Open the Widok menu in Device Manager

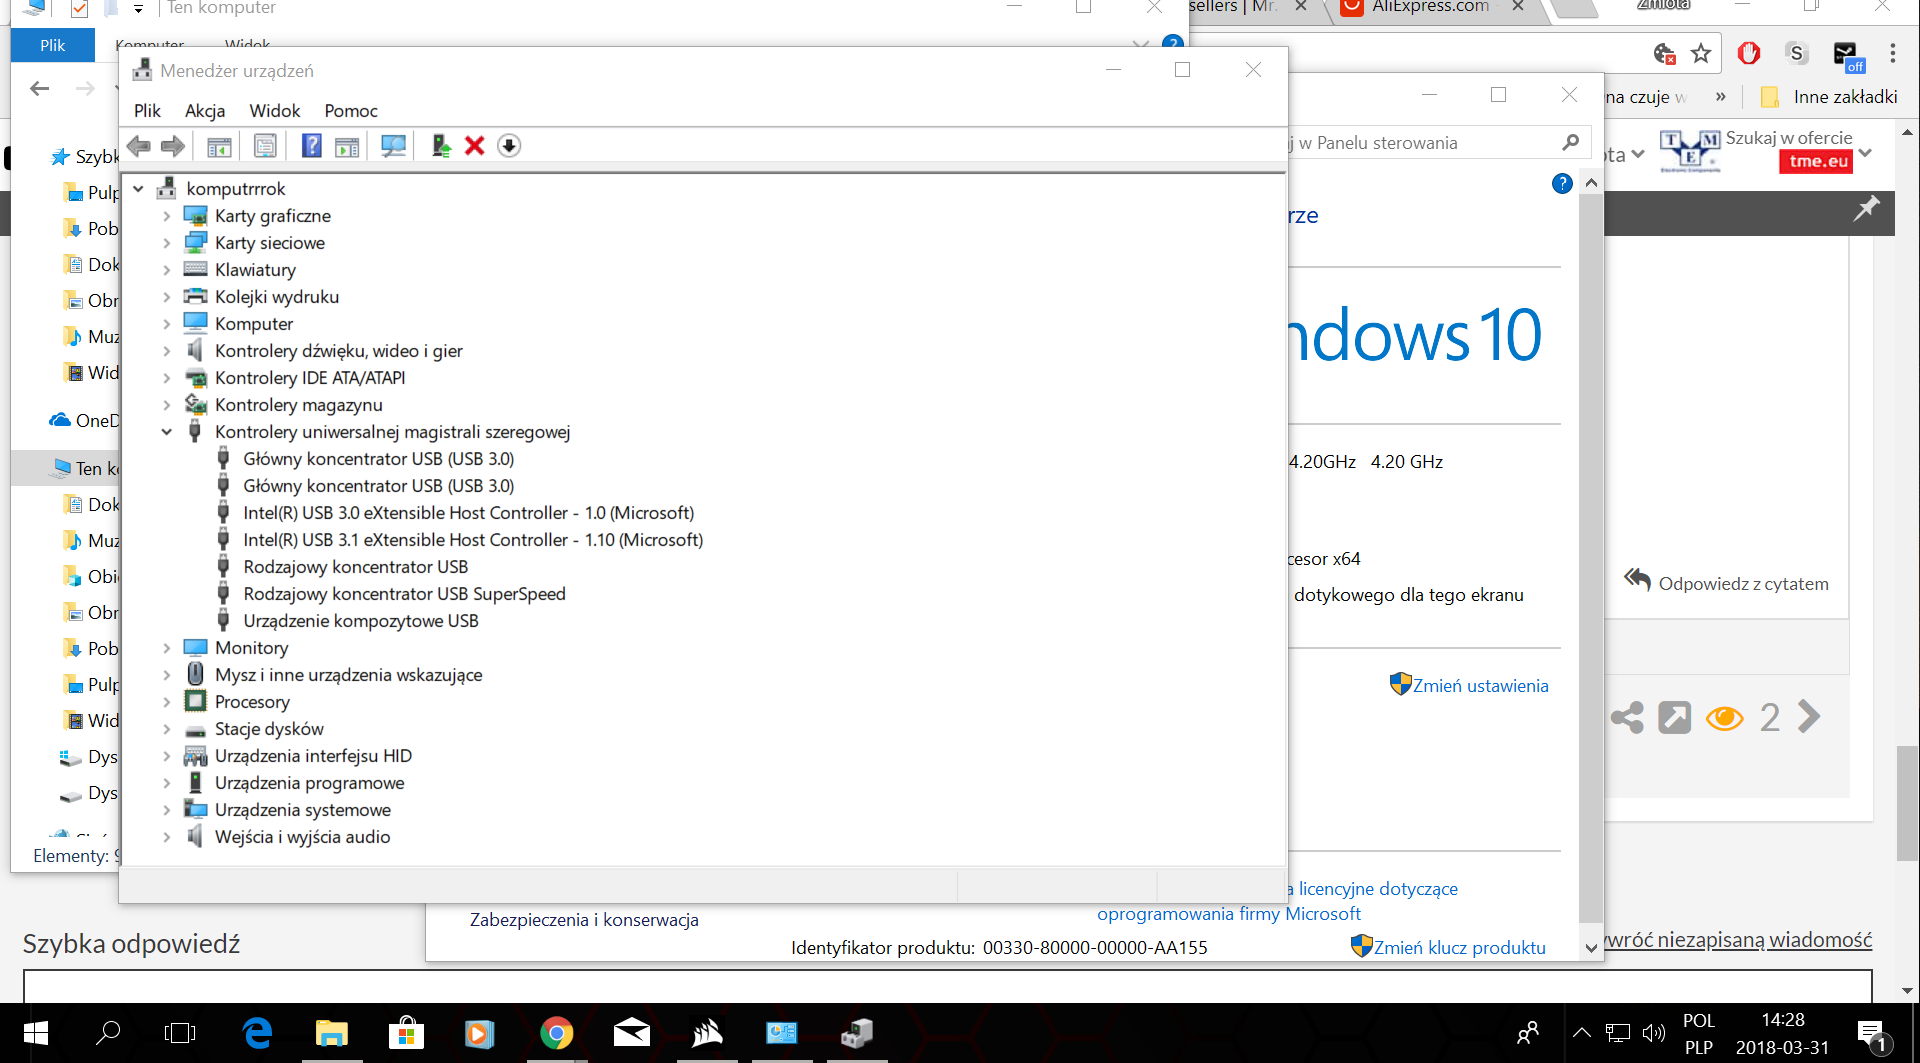(x=275, y=111)
